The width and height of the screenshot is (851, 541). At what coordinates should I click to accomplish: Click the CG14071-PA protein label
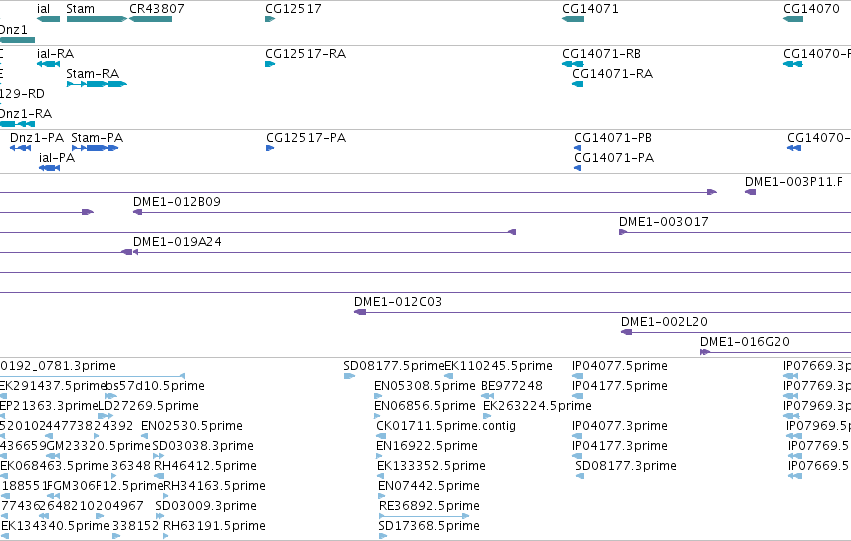tap(614, 158)
